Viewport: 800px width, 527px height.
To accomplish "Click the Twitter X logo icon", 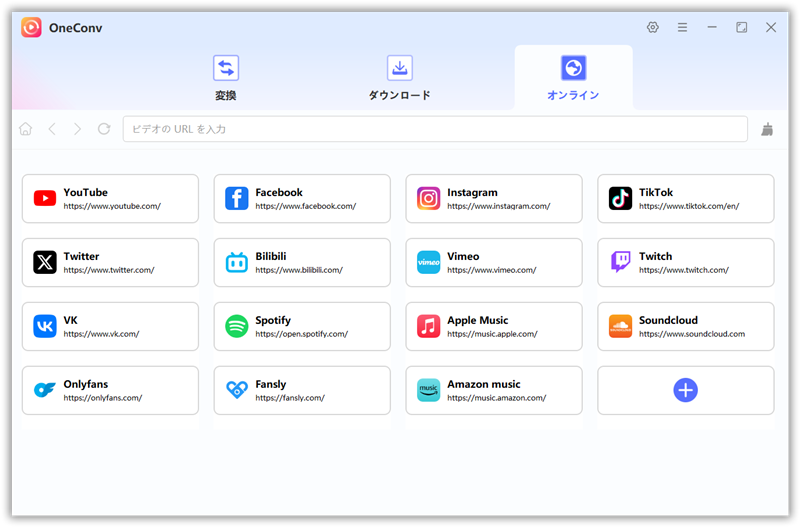I will pos(45,262).
